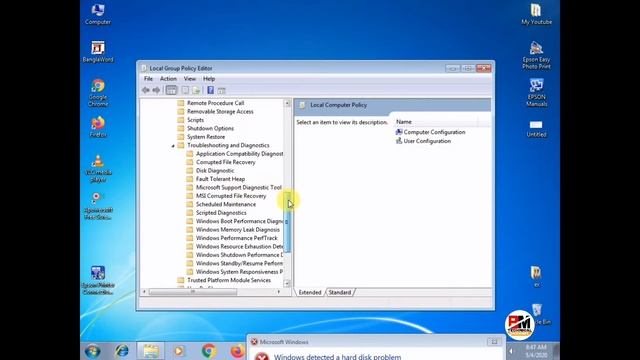Select Windows Resource Exhaustion Detection folder
Viewport: 640px width, 360px height.
239,247
